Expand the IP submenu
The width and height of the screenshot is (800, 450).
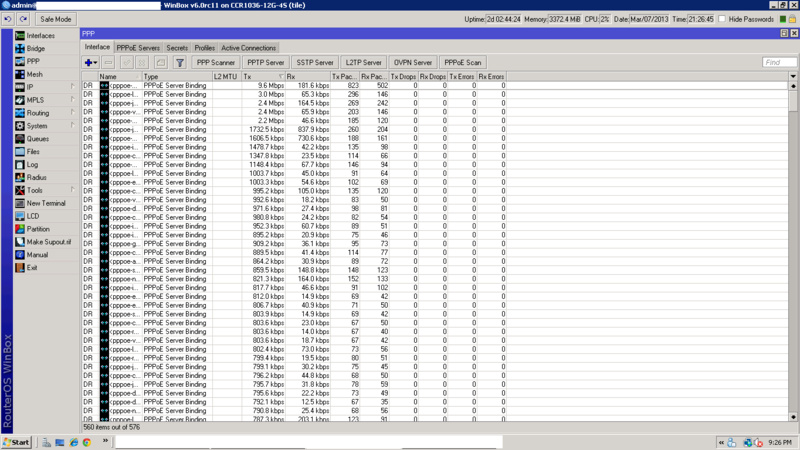(x=30, y=87)
